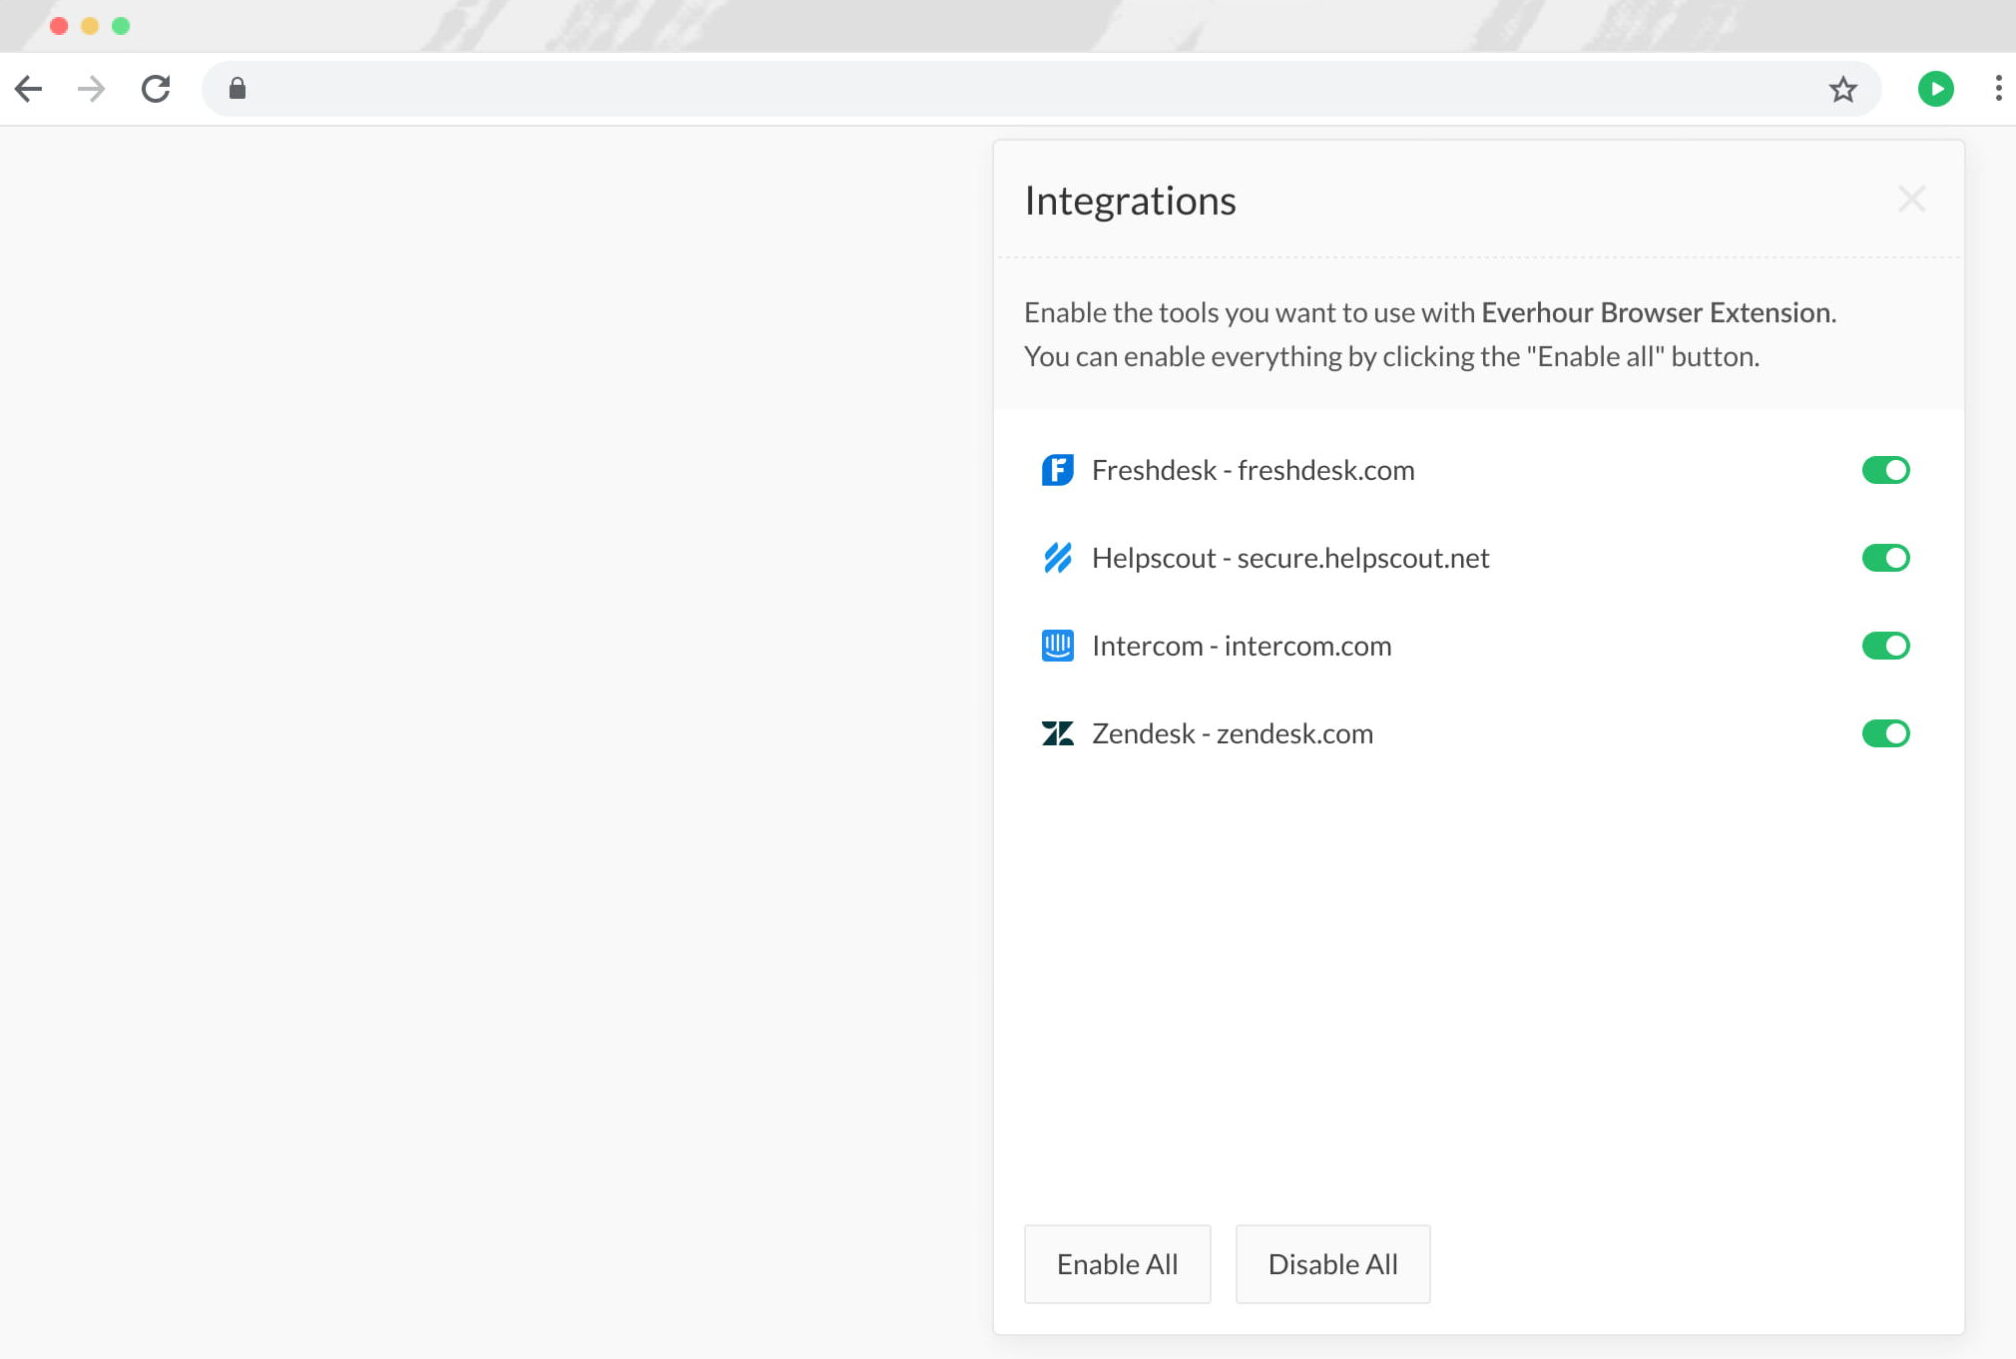Image resolution: width=2016 pixels, height=1359 pixels.
Task: Turn off the Helpscout toggle
Action: pyautogui.click(x=1886, y=558)
